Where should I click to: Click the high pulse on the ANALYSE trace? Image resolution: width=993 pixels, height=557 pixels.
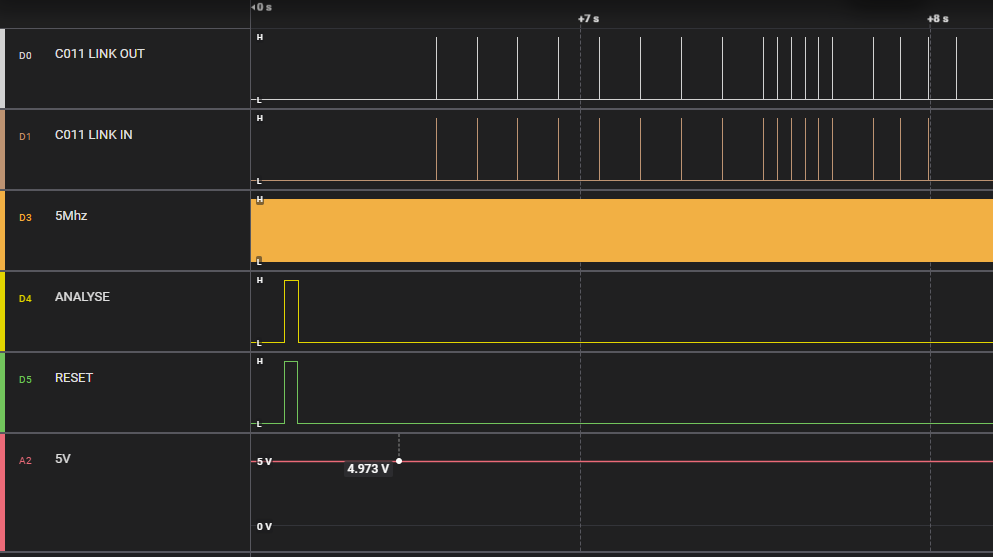(x=291, y=310)
